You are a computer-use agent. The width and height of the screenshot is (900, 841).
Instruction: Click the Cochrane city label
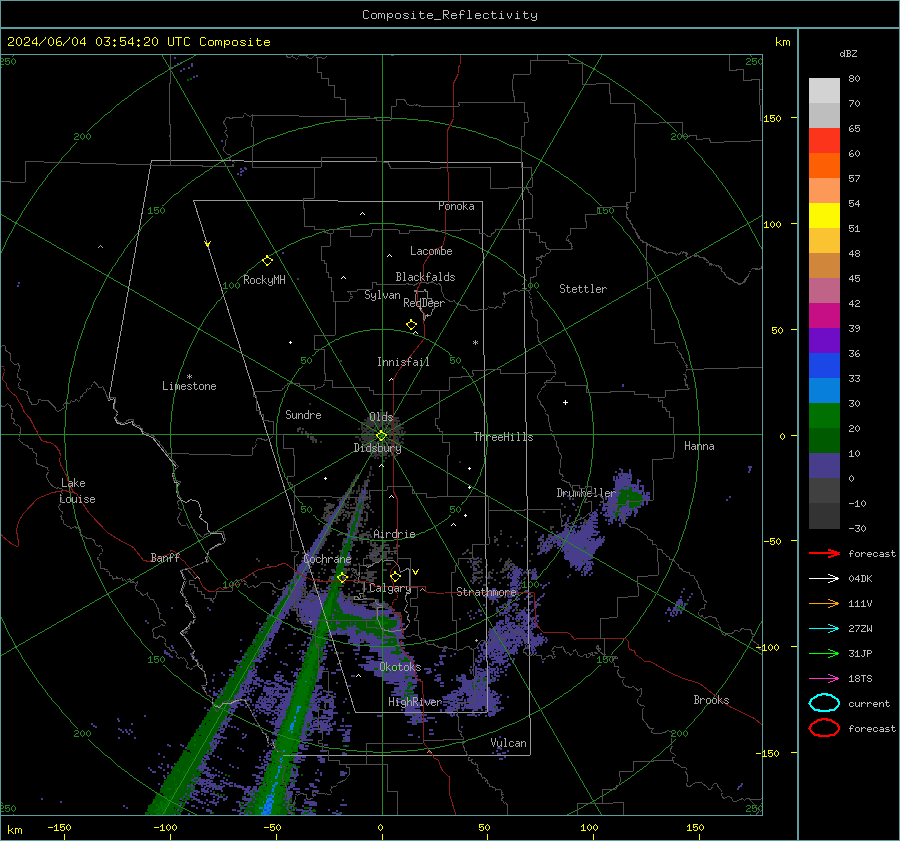327,559
